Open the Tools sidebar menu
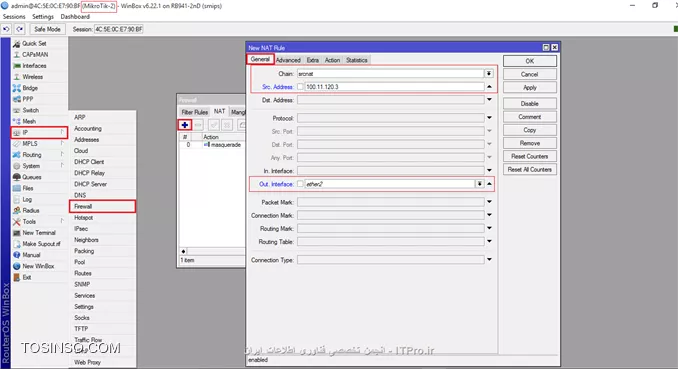 coord(29,221)
